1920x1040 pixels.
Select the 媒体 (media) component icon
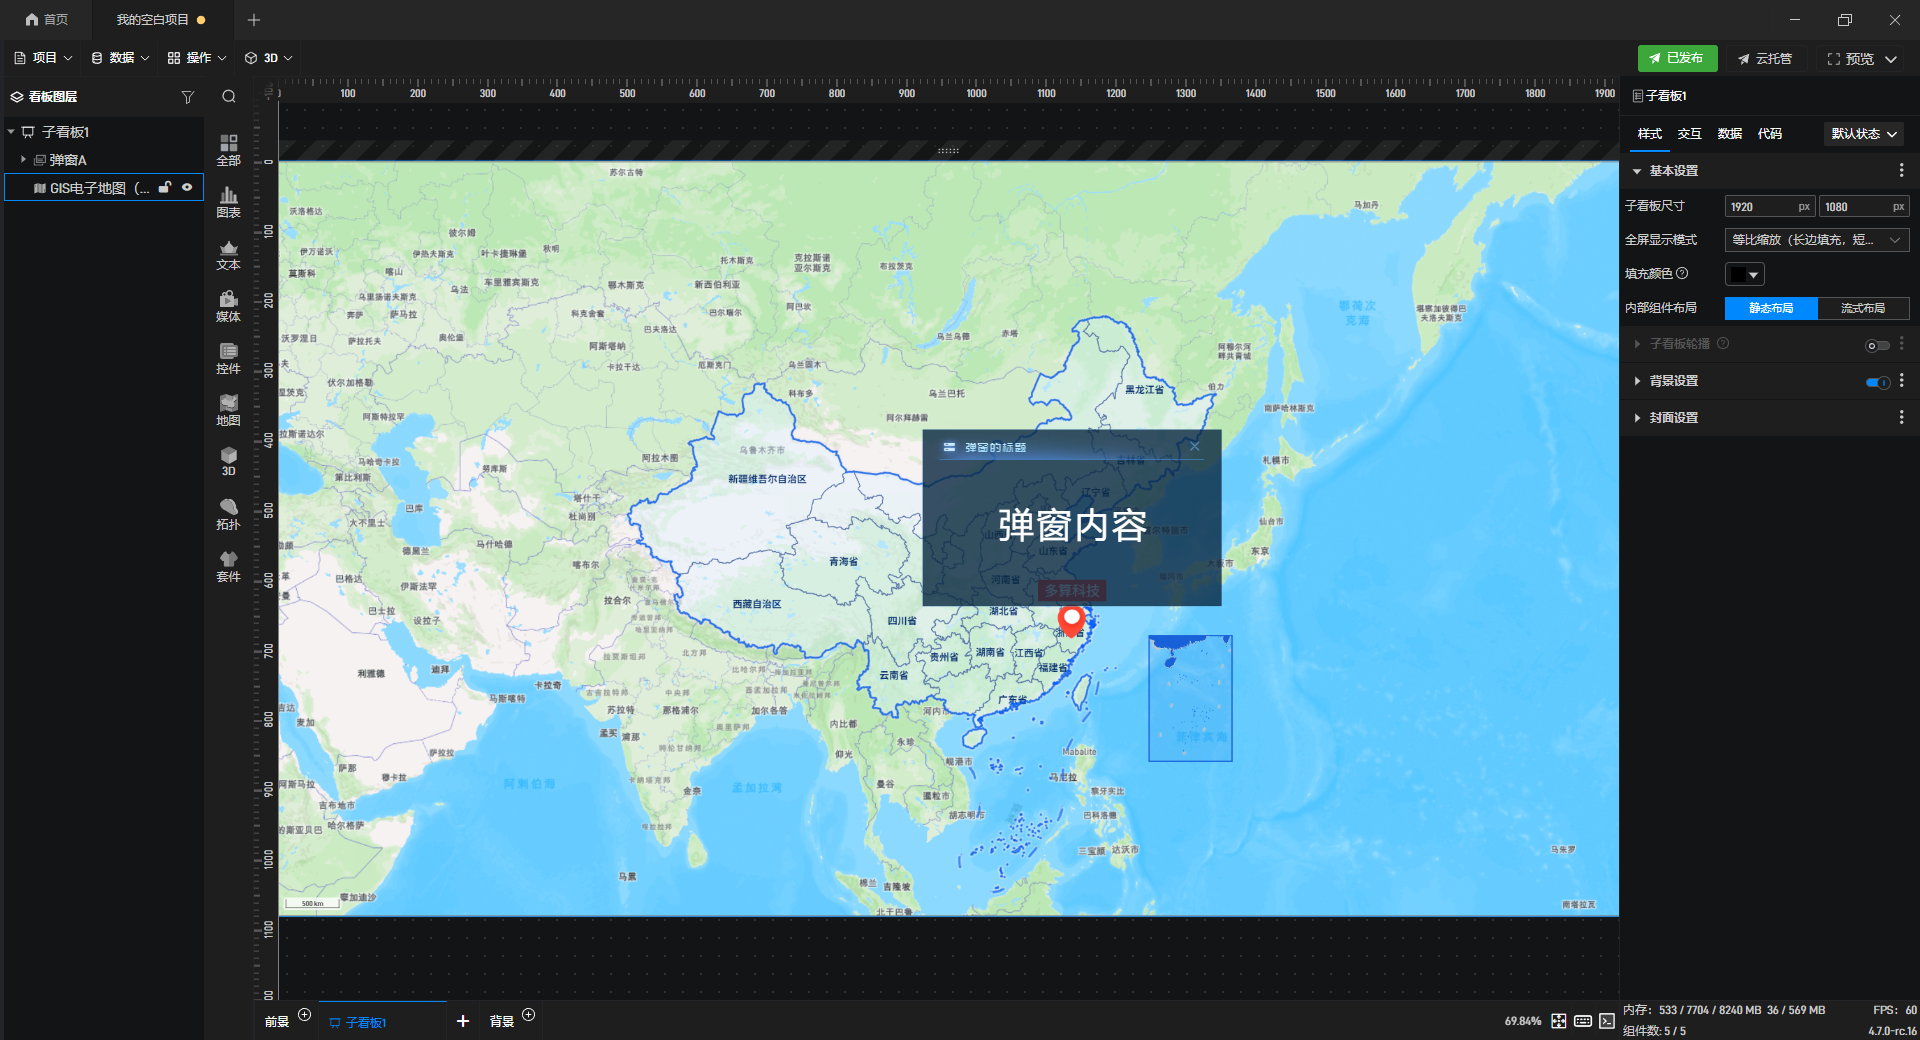pyautogui.click(x=228, y=306)
